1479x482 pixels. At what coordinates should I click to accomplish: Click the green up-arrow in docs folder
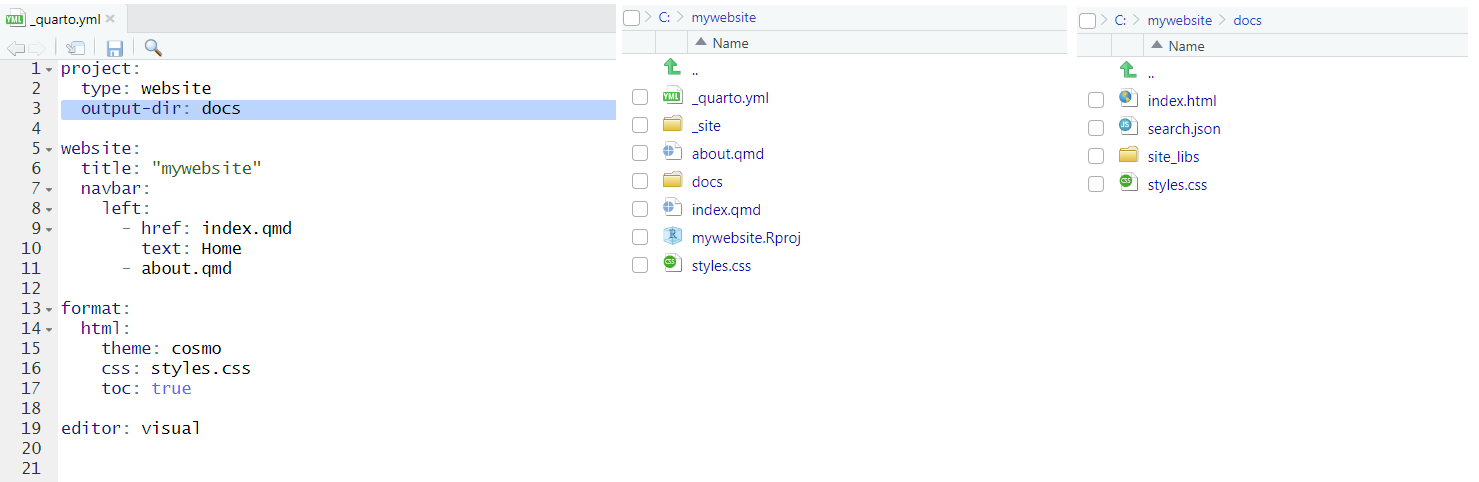[1128, 71]
